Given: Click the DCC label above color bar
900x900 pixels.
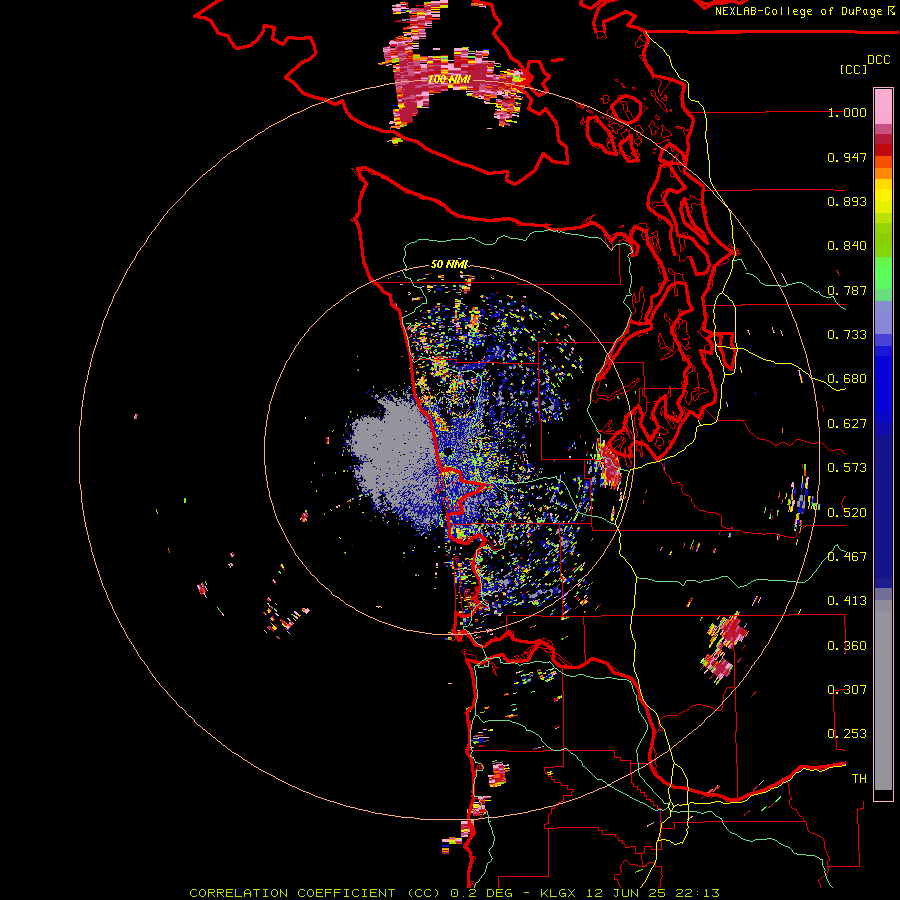Looking at the screenshot, I should pos(878,59).
